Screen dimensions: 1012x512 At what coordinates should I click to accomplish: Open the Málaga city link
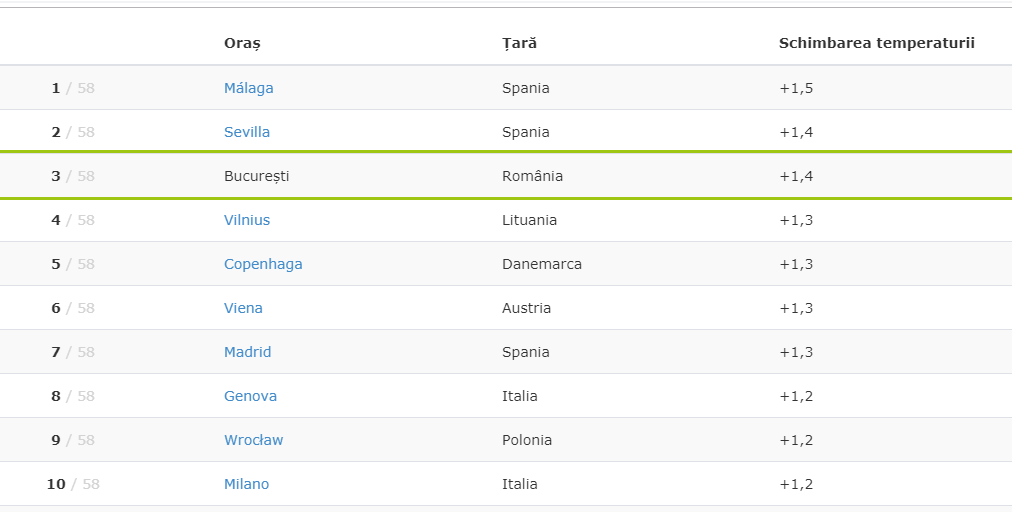(248, 88)
